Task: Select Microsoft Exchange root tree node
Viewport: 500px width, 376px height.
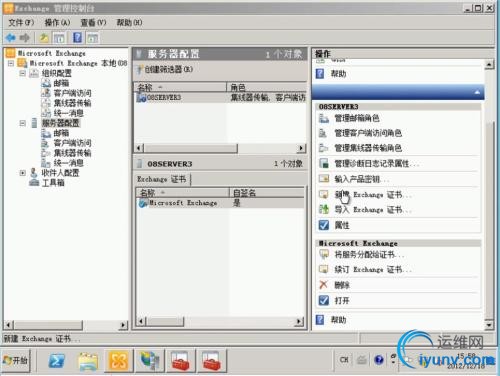Action: click(52, 53)
